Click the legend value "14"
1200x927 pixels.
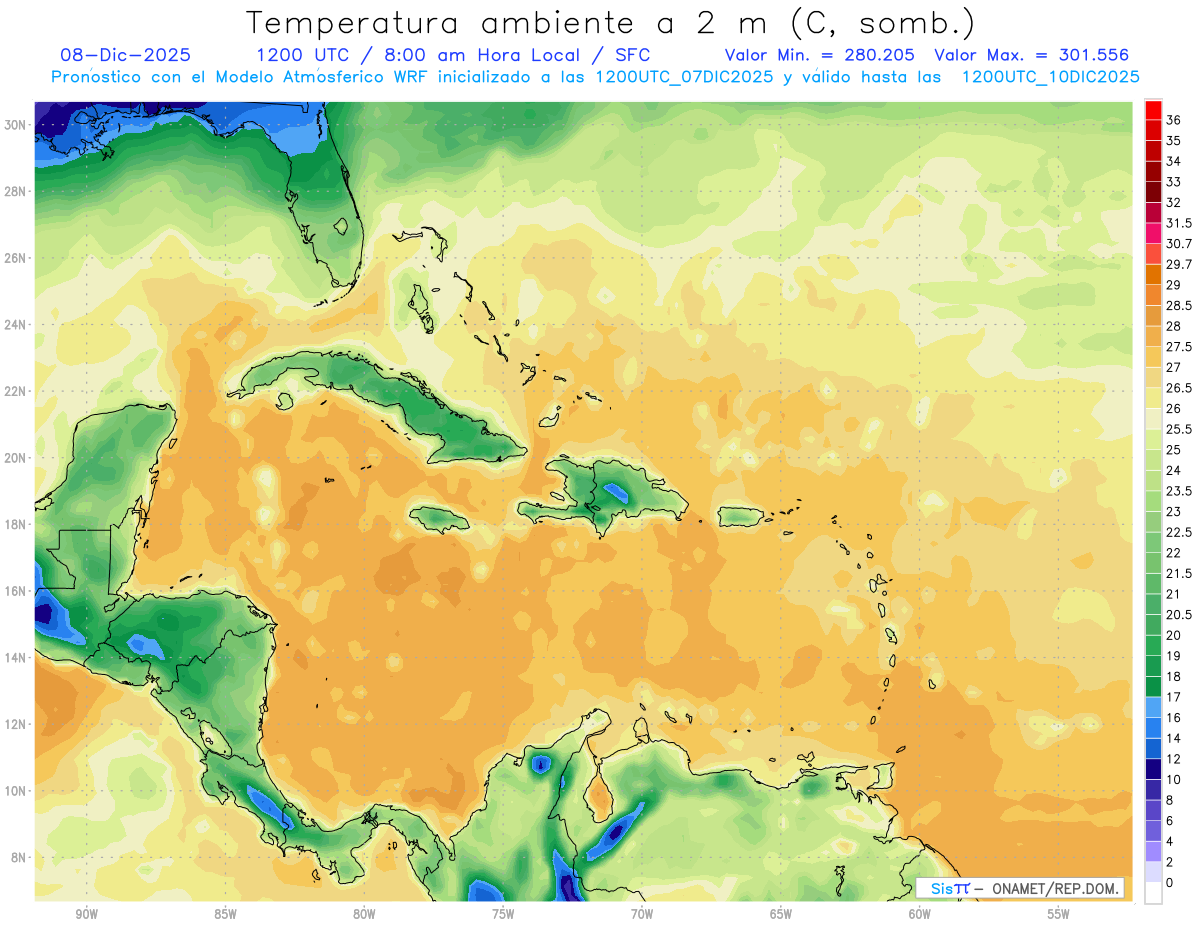(1173, 738)
